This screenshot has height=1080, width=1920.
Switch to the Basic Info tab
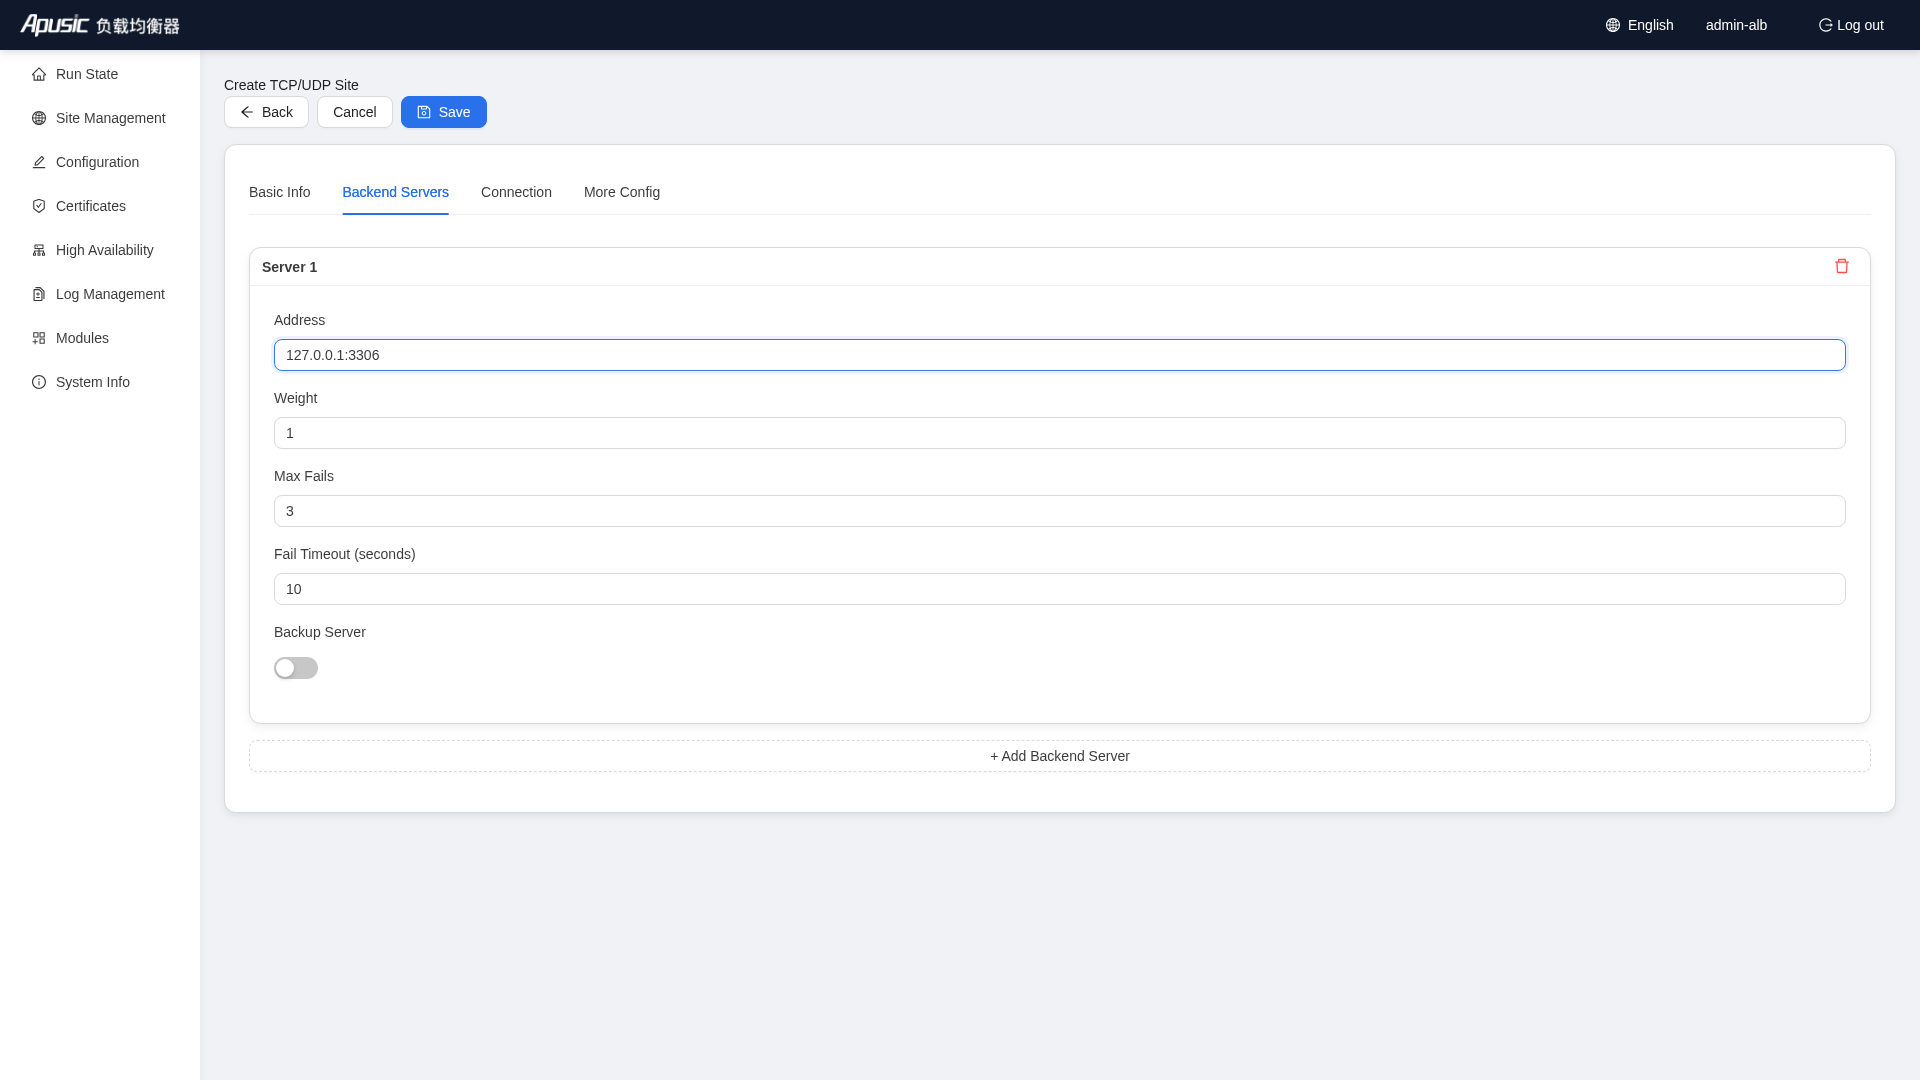[279, 192]
